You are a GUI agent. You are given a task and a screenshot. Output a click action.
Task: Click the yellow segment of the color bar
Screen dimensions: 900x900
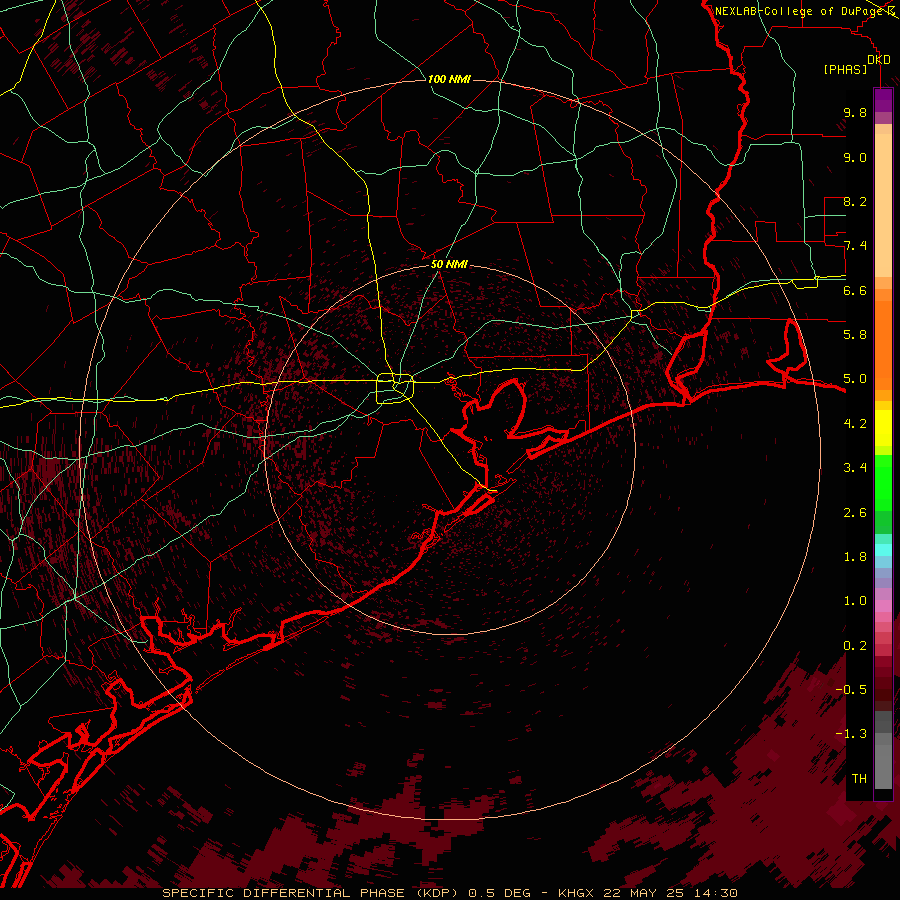(883, 428)
